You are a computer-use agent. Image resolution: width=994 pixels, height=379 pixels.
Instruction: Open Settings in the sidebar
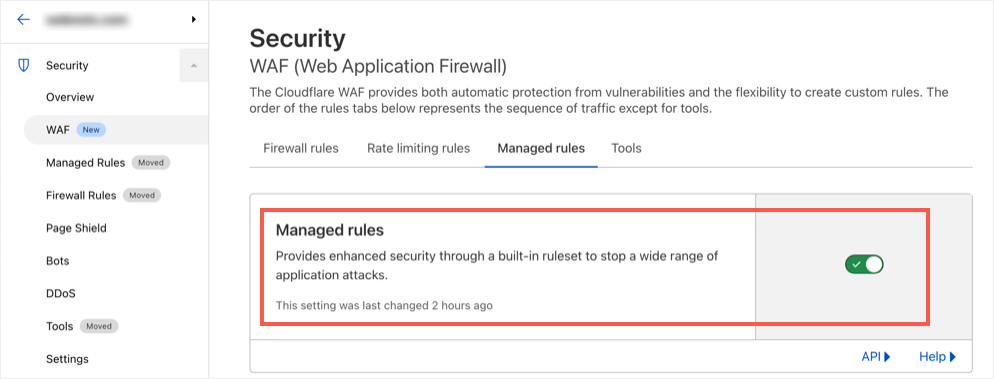tap(67, 359)
